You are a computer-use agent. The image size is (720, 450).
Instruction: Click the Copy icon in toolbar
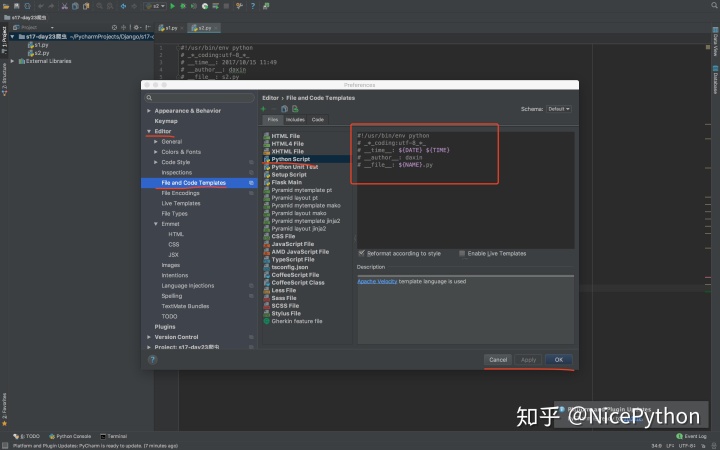pyautogui.click(x=75, y=6)
